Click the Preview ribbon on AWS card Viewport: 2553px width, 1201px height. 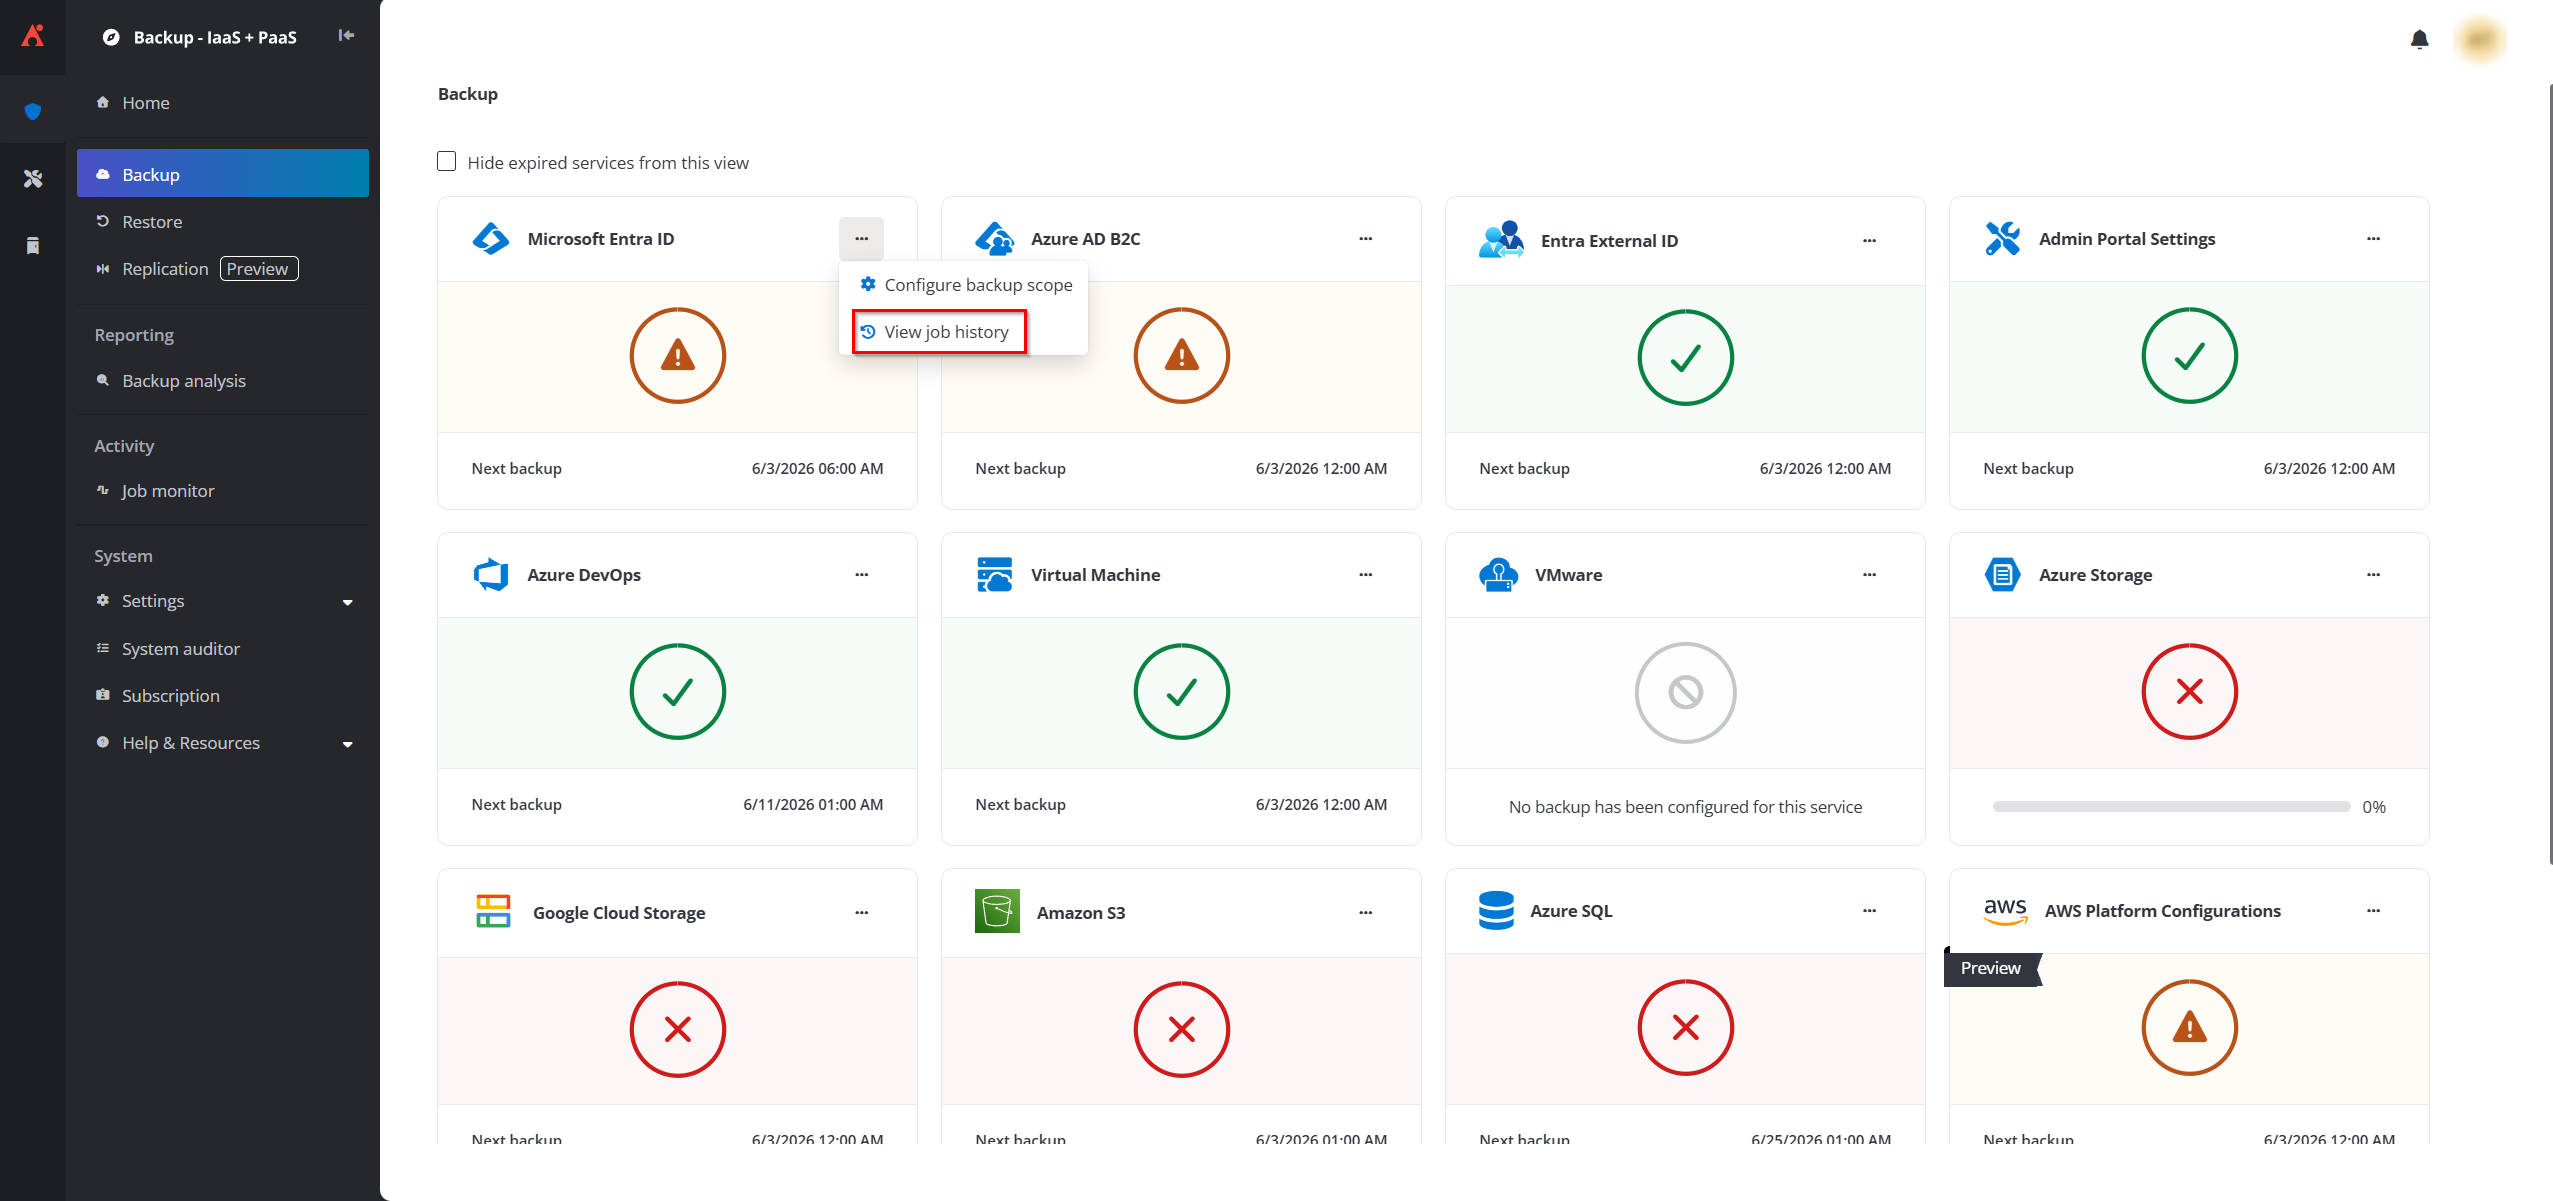click(1992, 968)
